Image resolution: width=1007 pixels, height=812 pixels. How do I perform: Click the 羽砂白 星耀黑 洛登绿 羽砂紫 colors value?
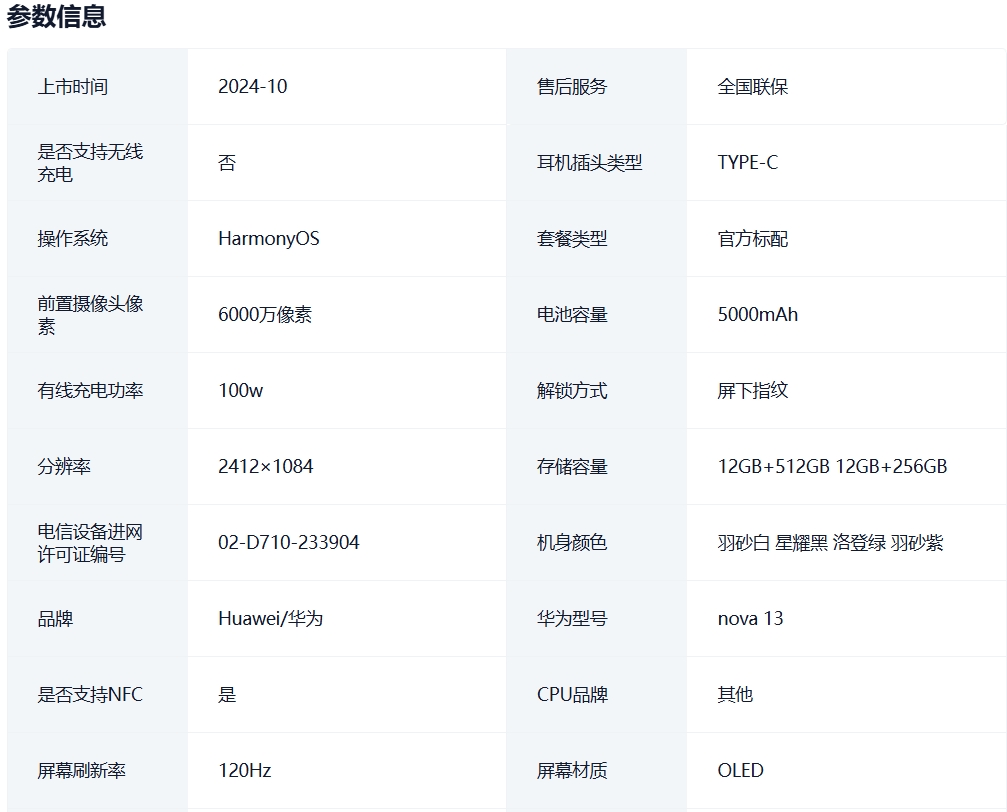point(830,543)
